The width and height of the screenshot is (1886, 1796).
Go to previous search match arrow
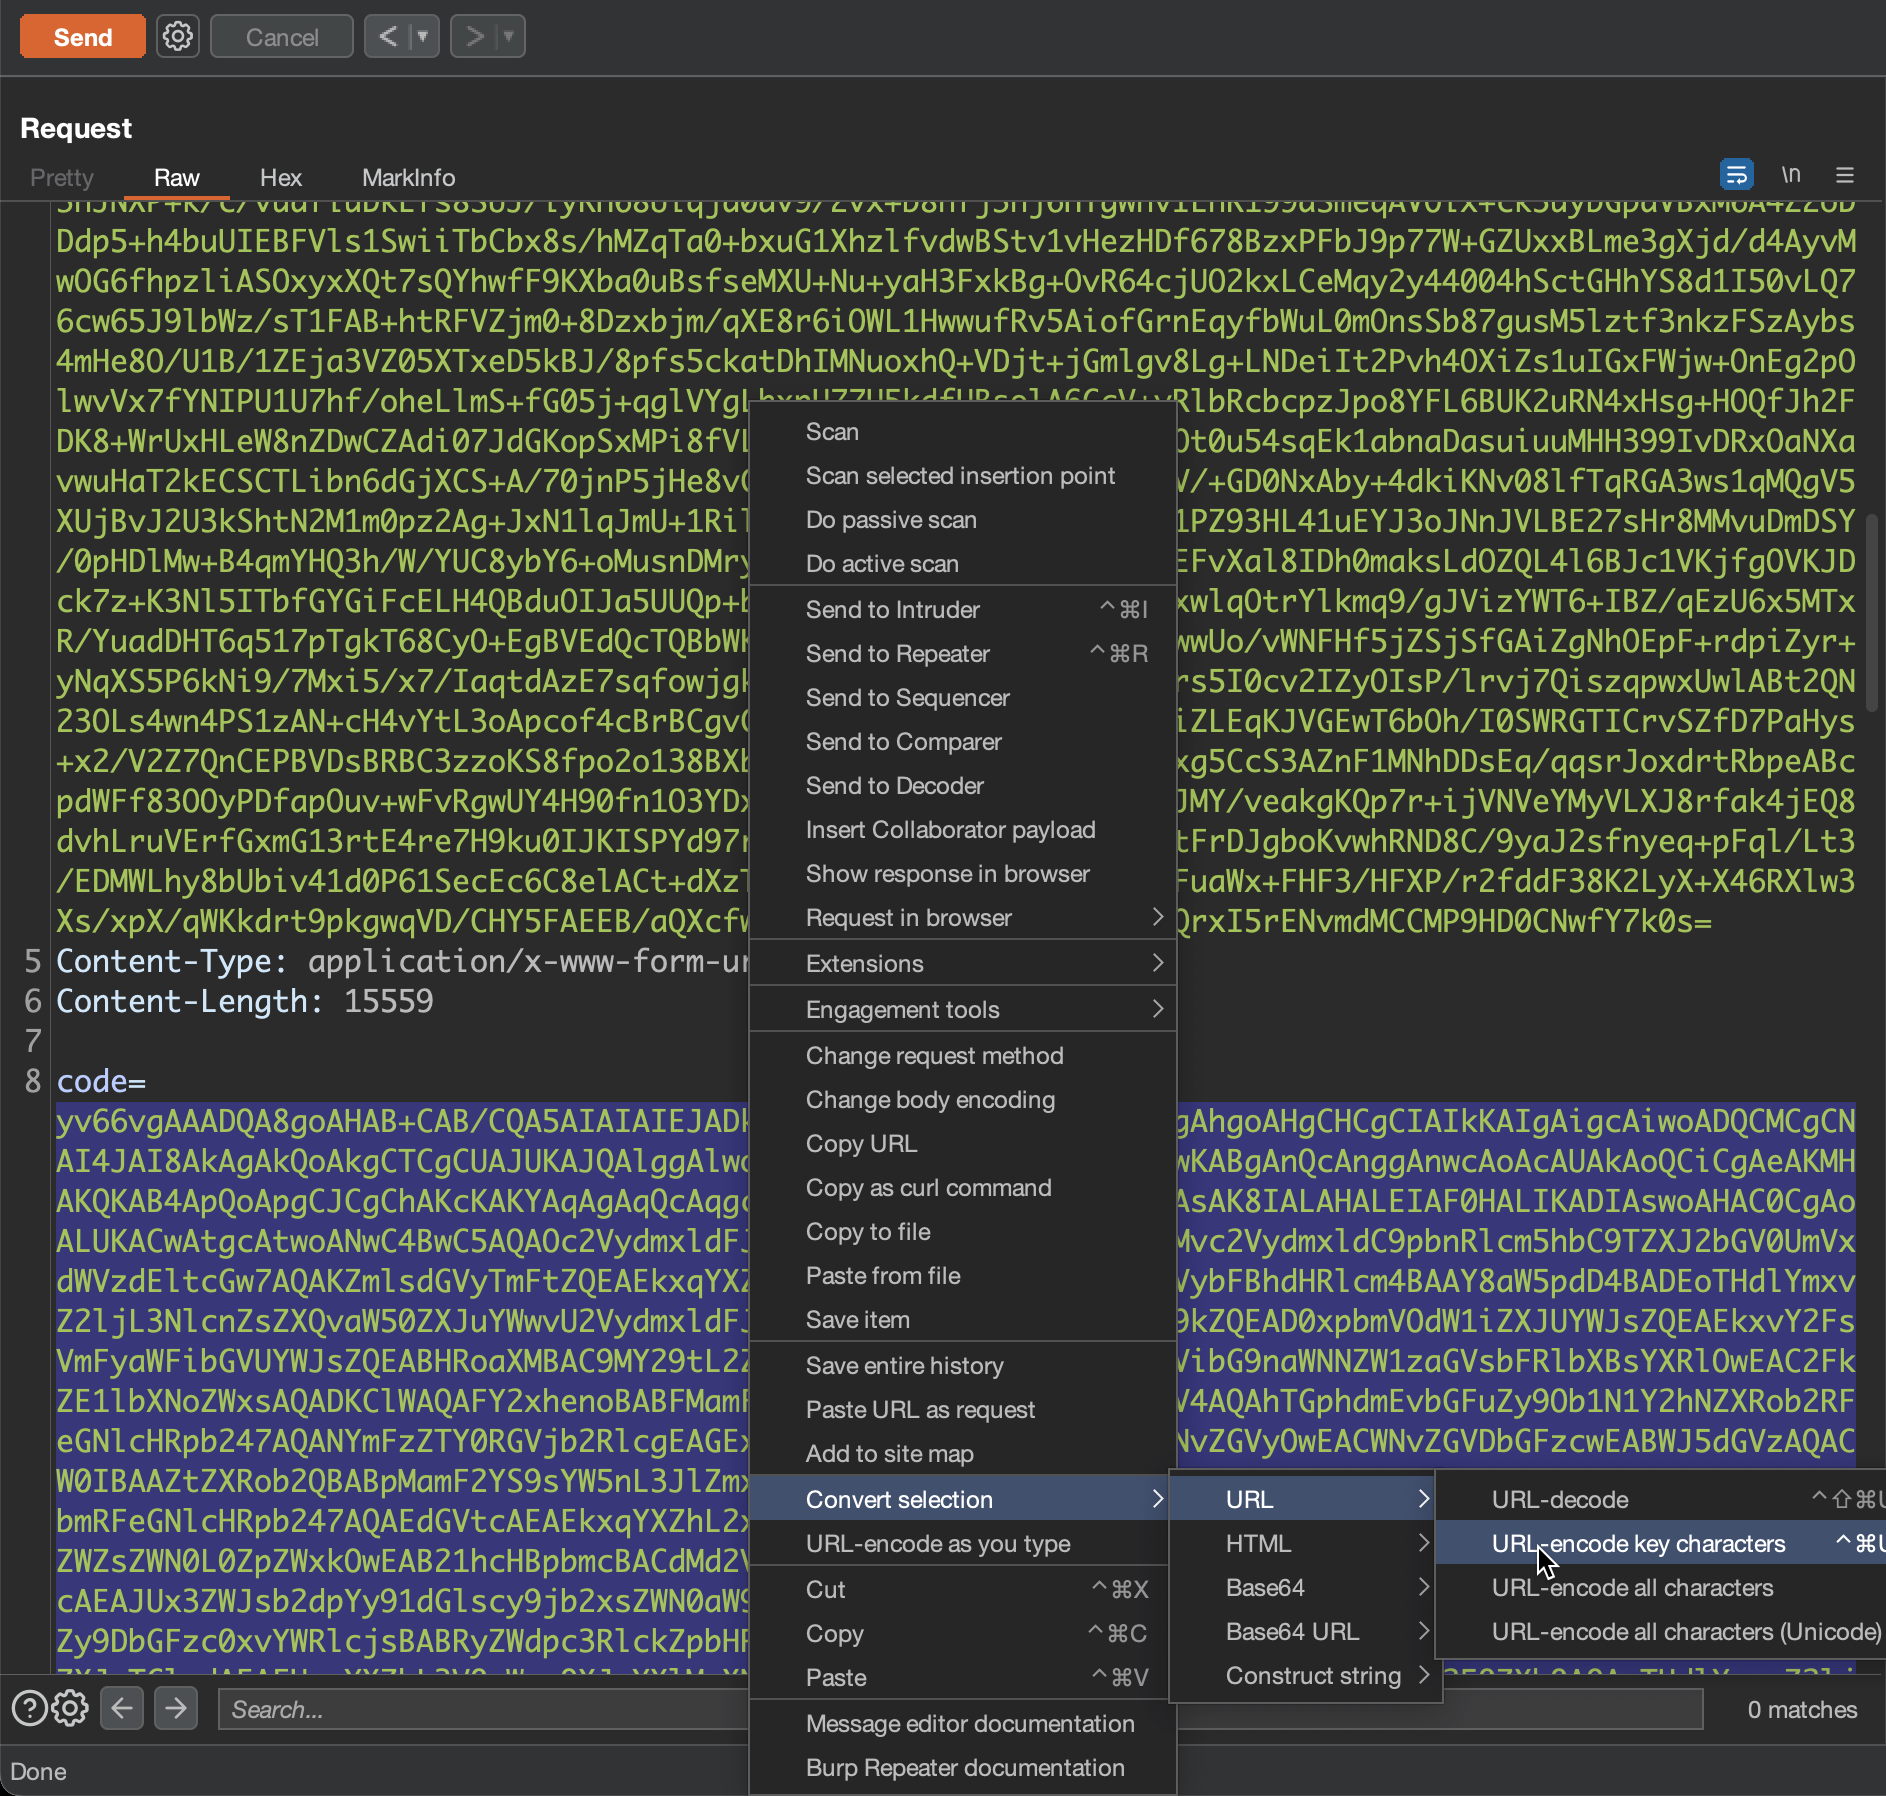pyautogui.click(x=122, y=1708)
